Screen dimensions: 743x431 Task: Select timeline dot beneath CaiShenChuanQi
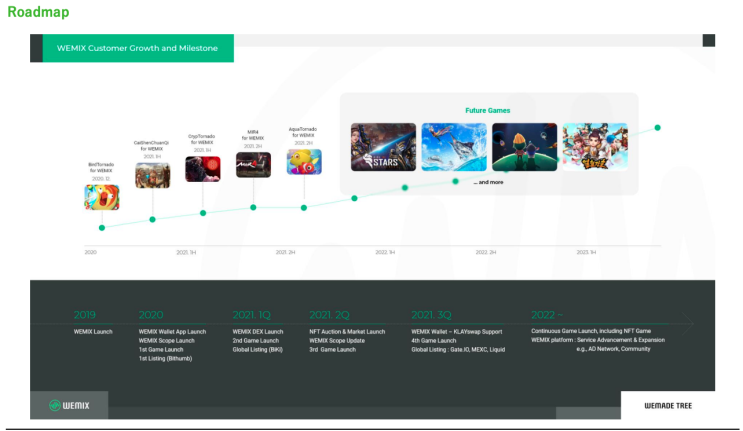click(153, 219)
